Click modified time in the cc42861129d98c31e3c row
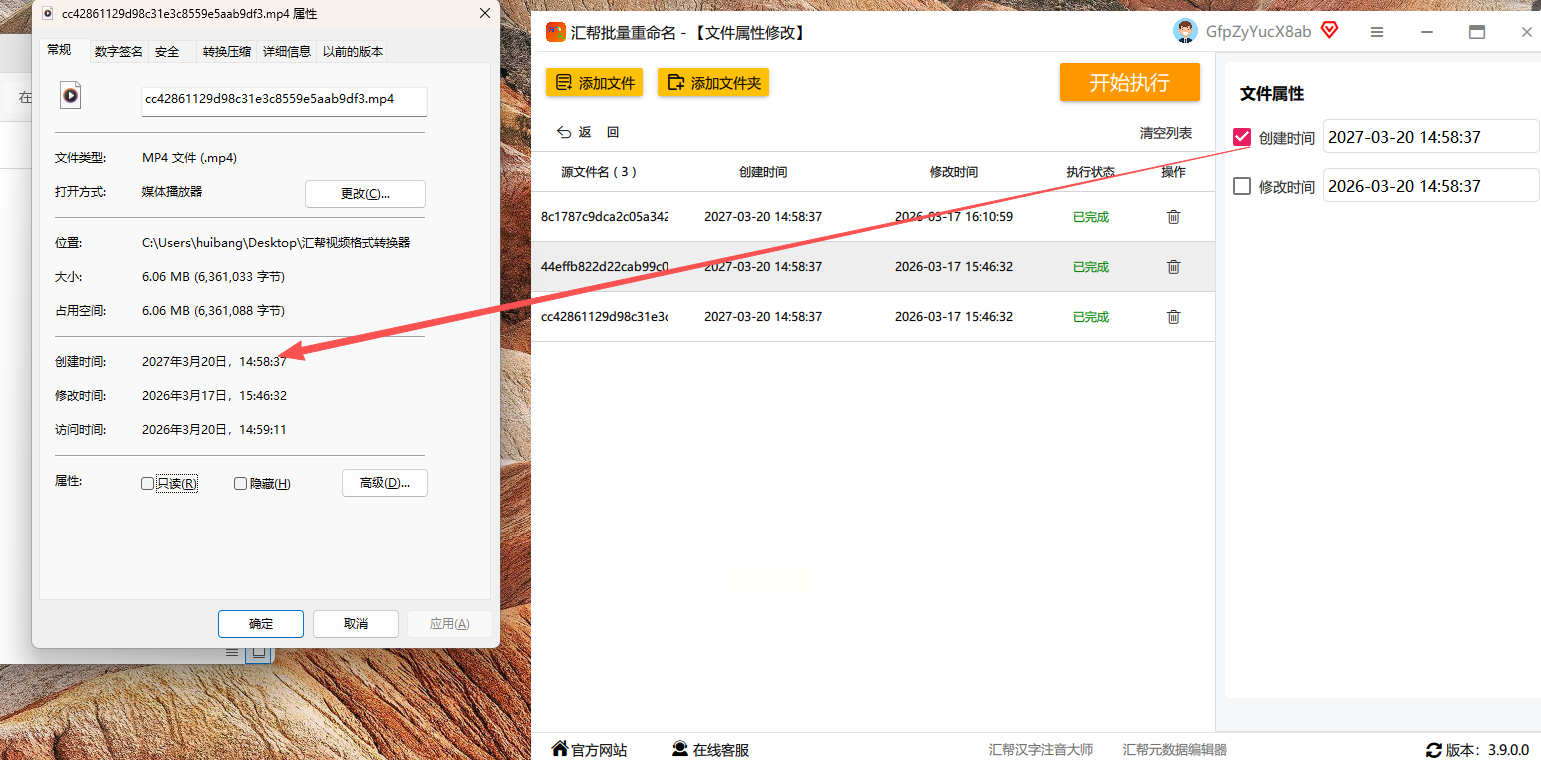The image size is (1541, 760). [954, 317]
